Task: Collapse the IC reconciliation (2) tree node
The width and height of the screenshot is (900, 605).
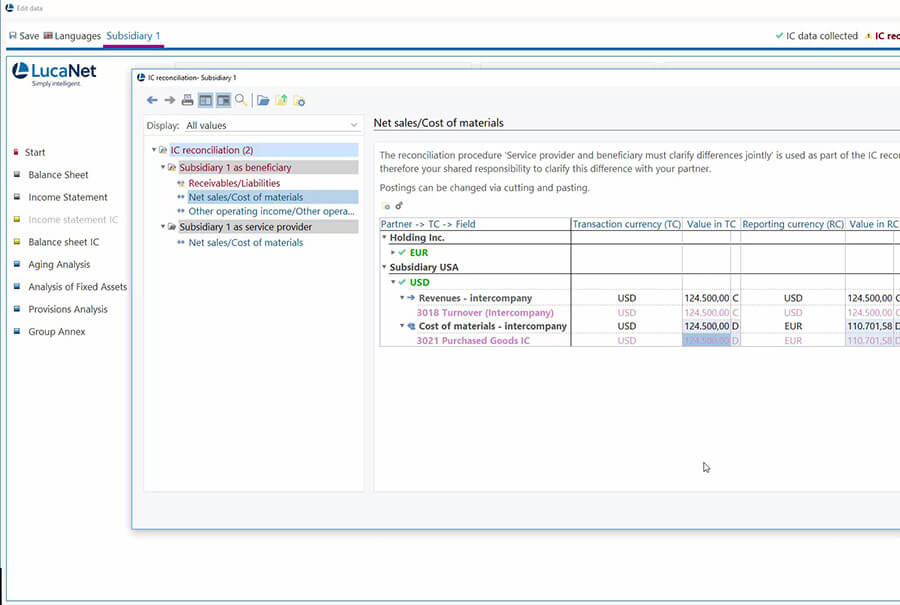Action: coord(154,150)
